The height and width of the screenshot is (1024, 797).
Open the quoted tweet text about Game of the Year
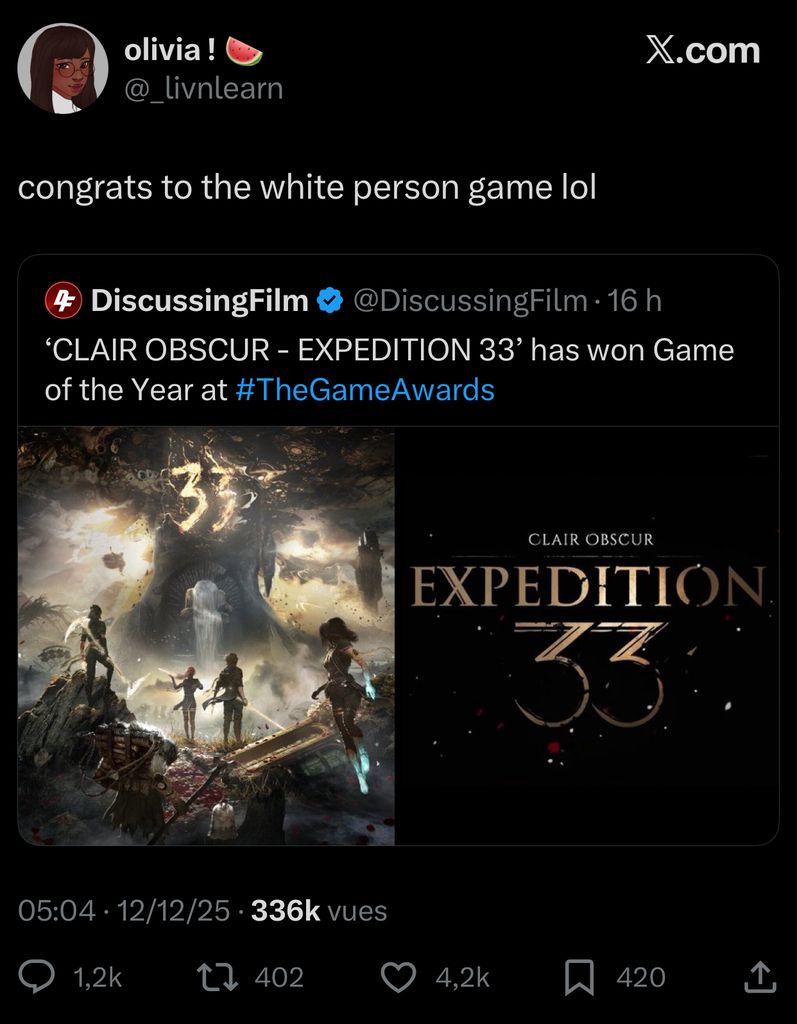tap(389, 370)
